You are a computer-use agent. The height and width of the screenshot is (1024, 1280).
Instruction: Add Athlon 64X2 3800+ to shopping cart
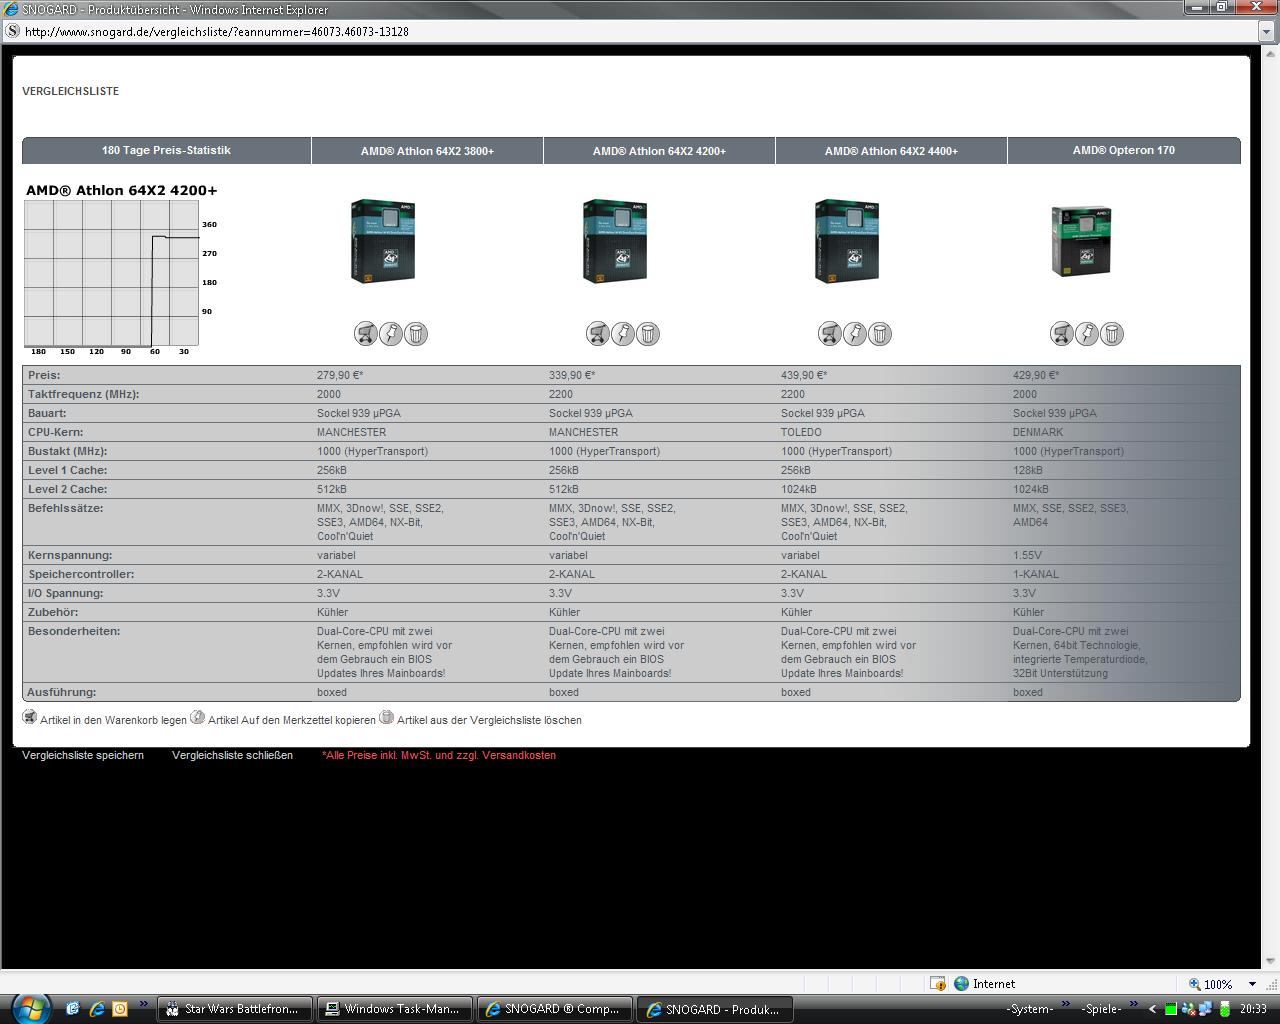point(366,334)
